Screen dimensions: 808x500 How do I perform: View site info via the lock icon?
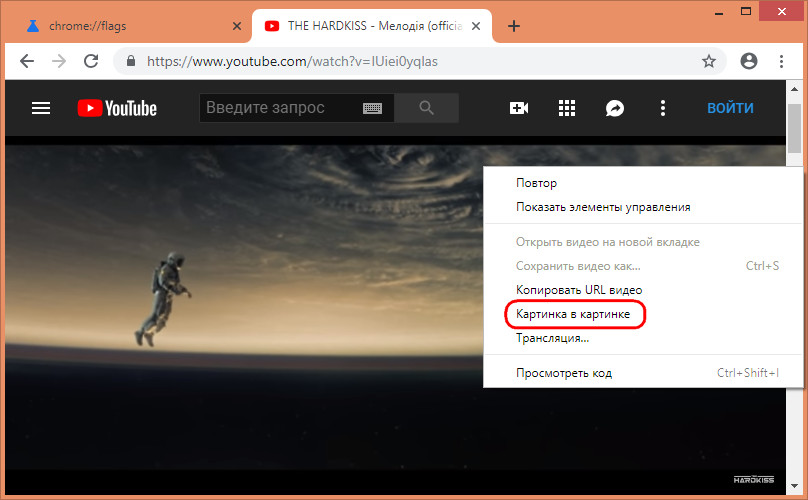tap(131, 61)
